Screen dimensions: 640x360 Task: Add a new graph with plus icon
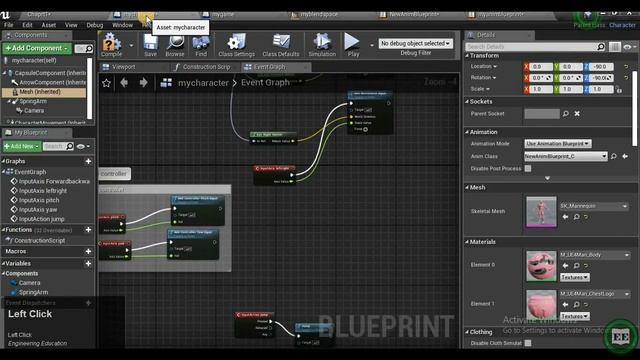[88, 162]
